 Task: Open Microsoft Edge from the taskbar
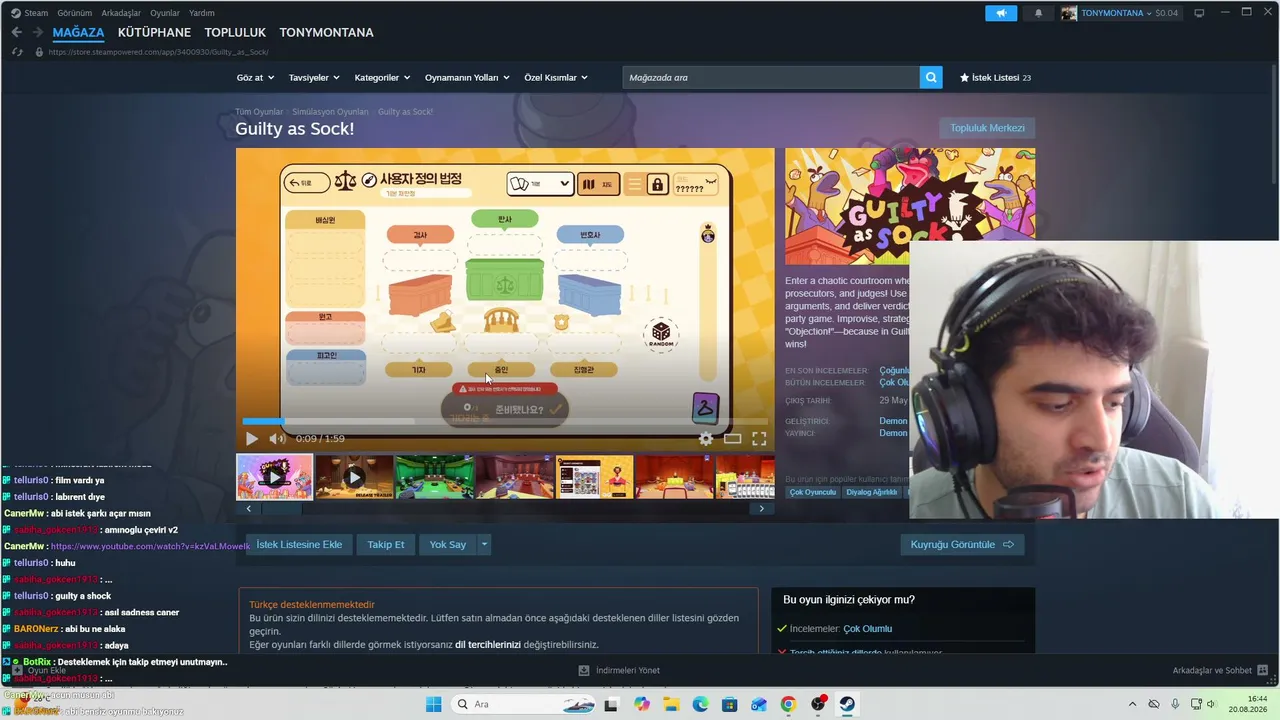(x=700, y=704)
